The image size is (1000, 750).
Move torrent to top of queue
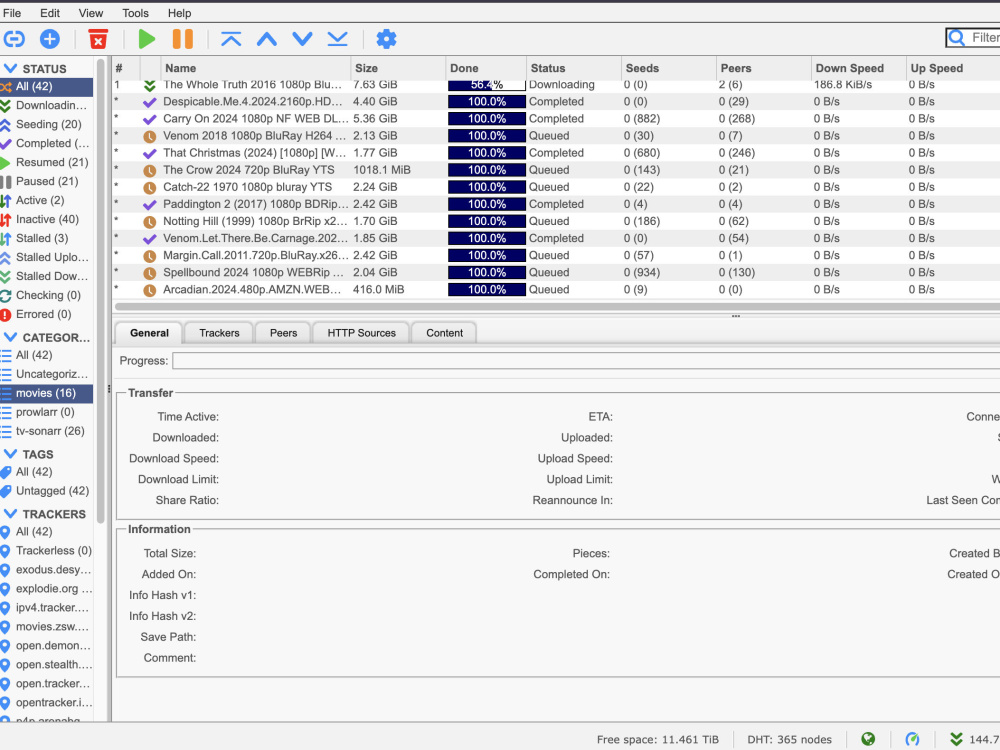tap(231, 39)
